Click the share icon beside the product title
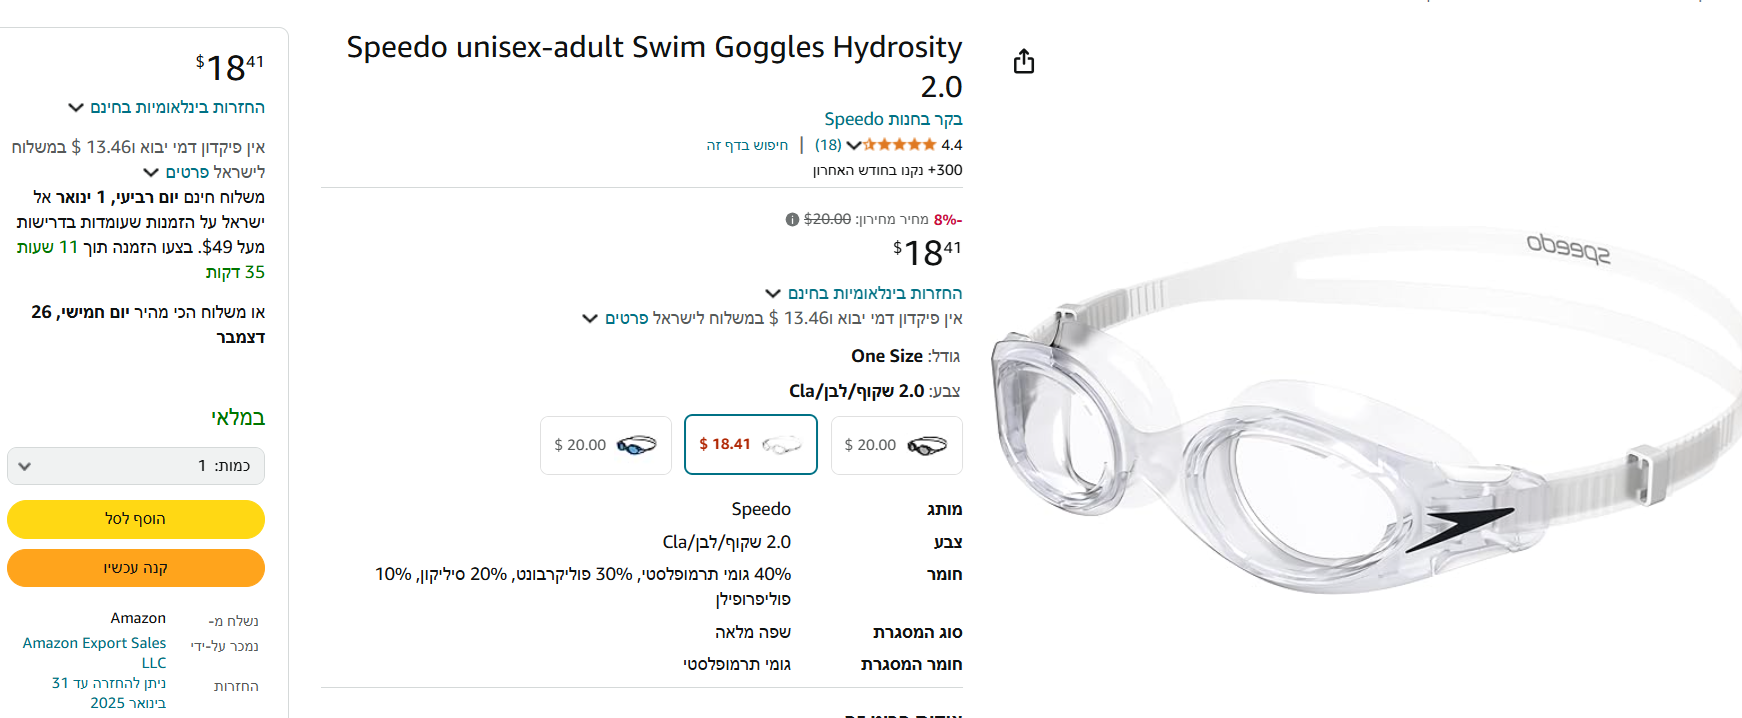This screenshot has width=1742, height=718. point(1023,62)
